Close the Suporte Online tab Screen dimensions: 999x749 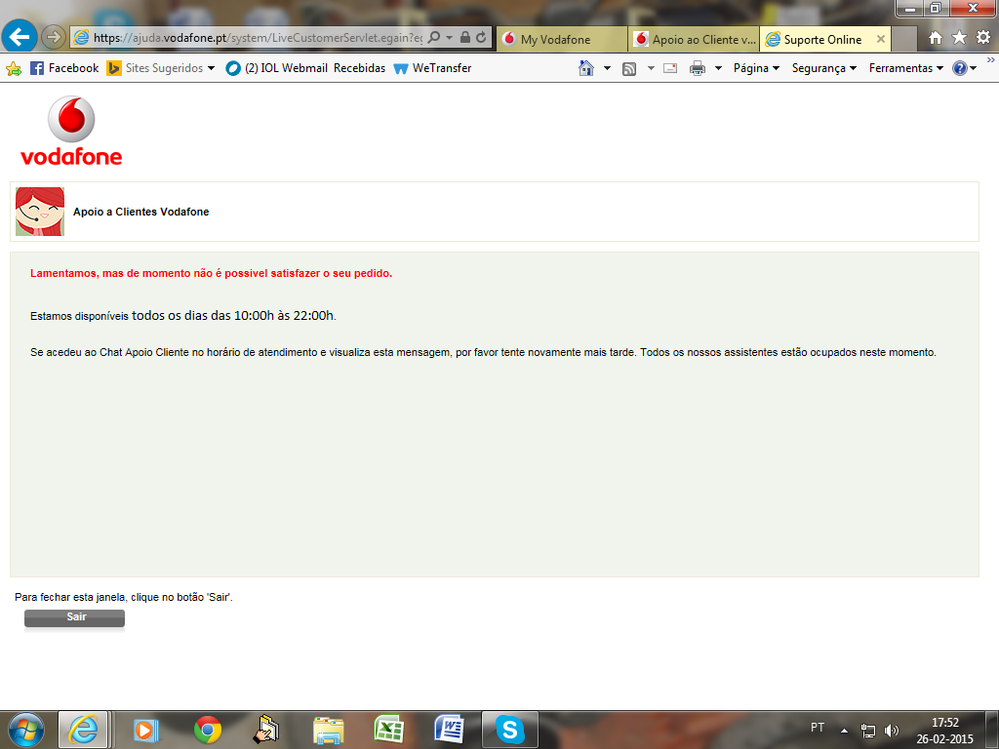click(x=880, y=39)
